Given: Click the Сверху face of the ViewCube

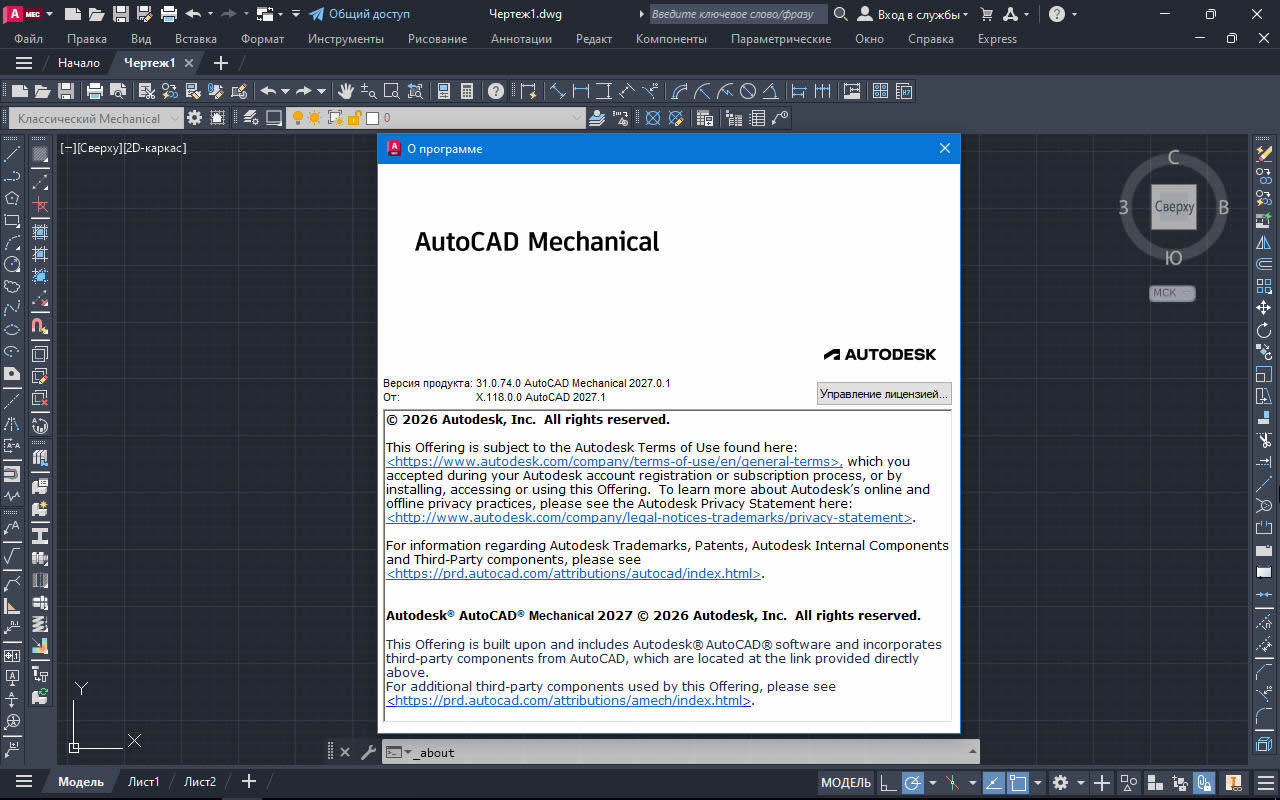Looking at the screenshot, I should 1173,207.
